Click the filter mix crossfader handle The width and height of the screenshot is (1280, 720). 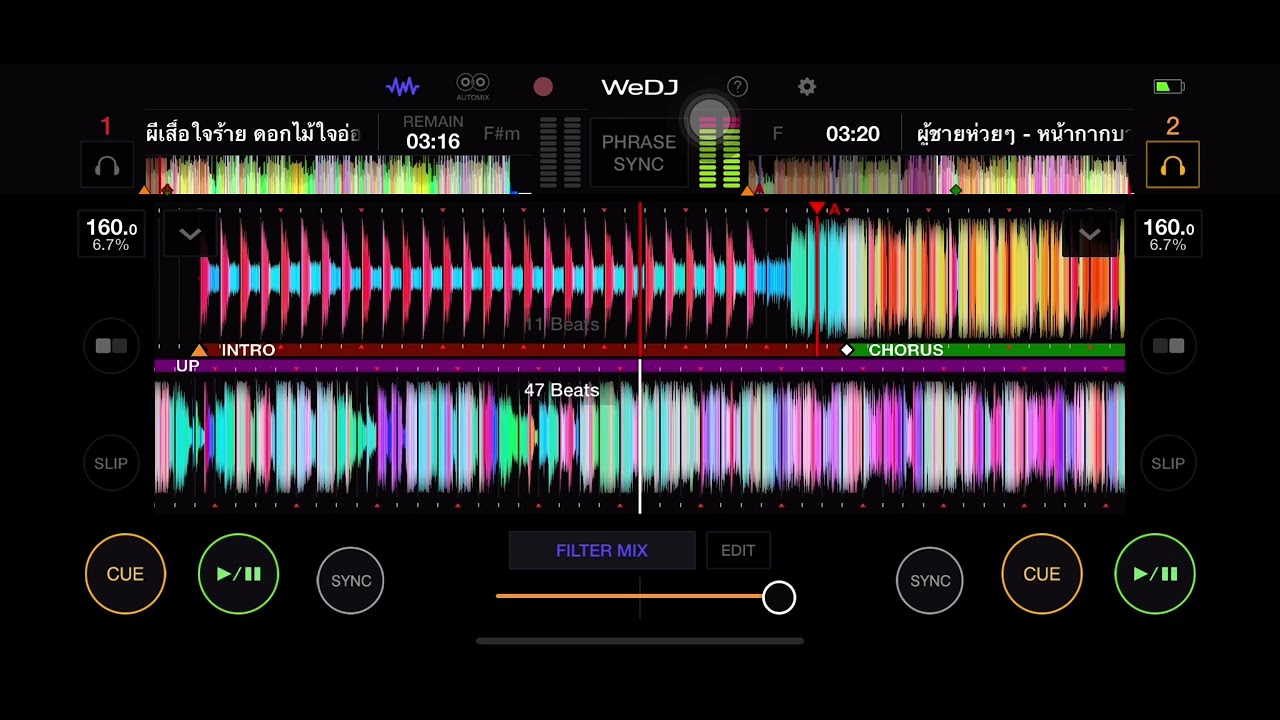[x=779, y=597]
